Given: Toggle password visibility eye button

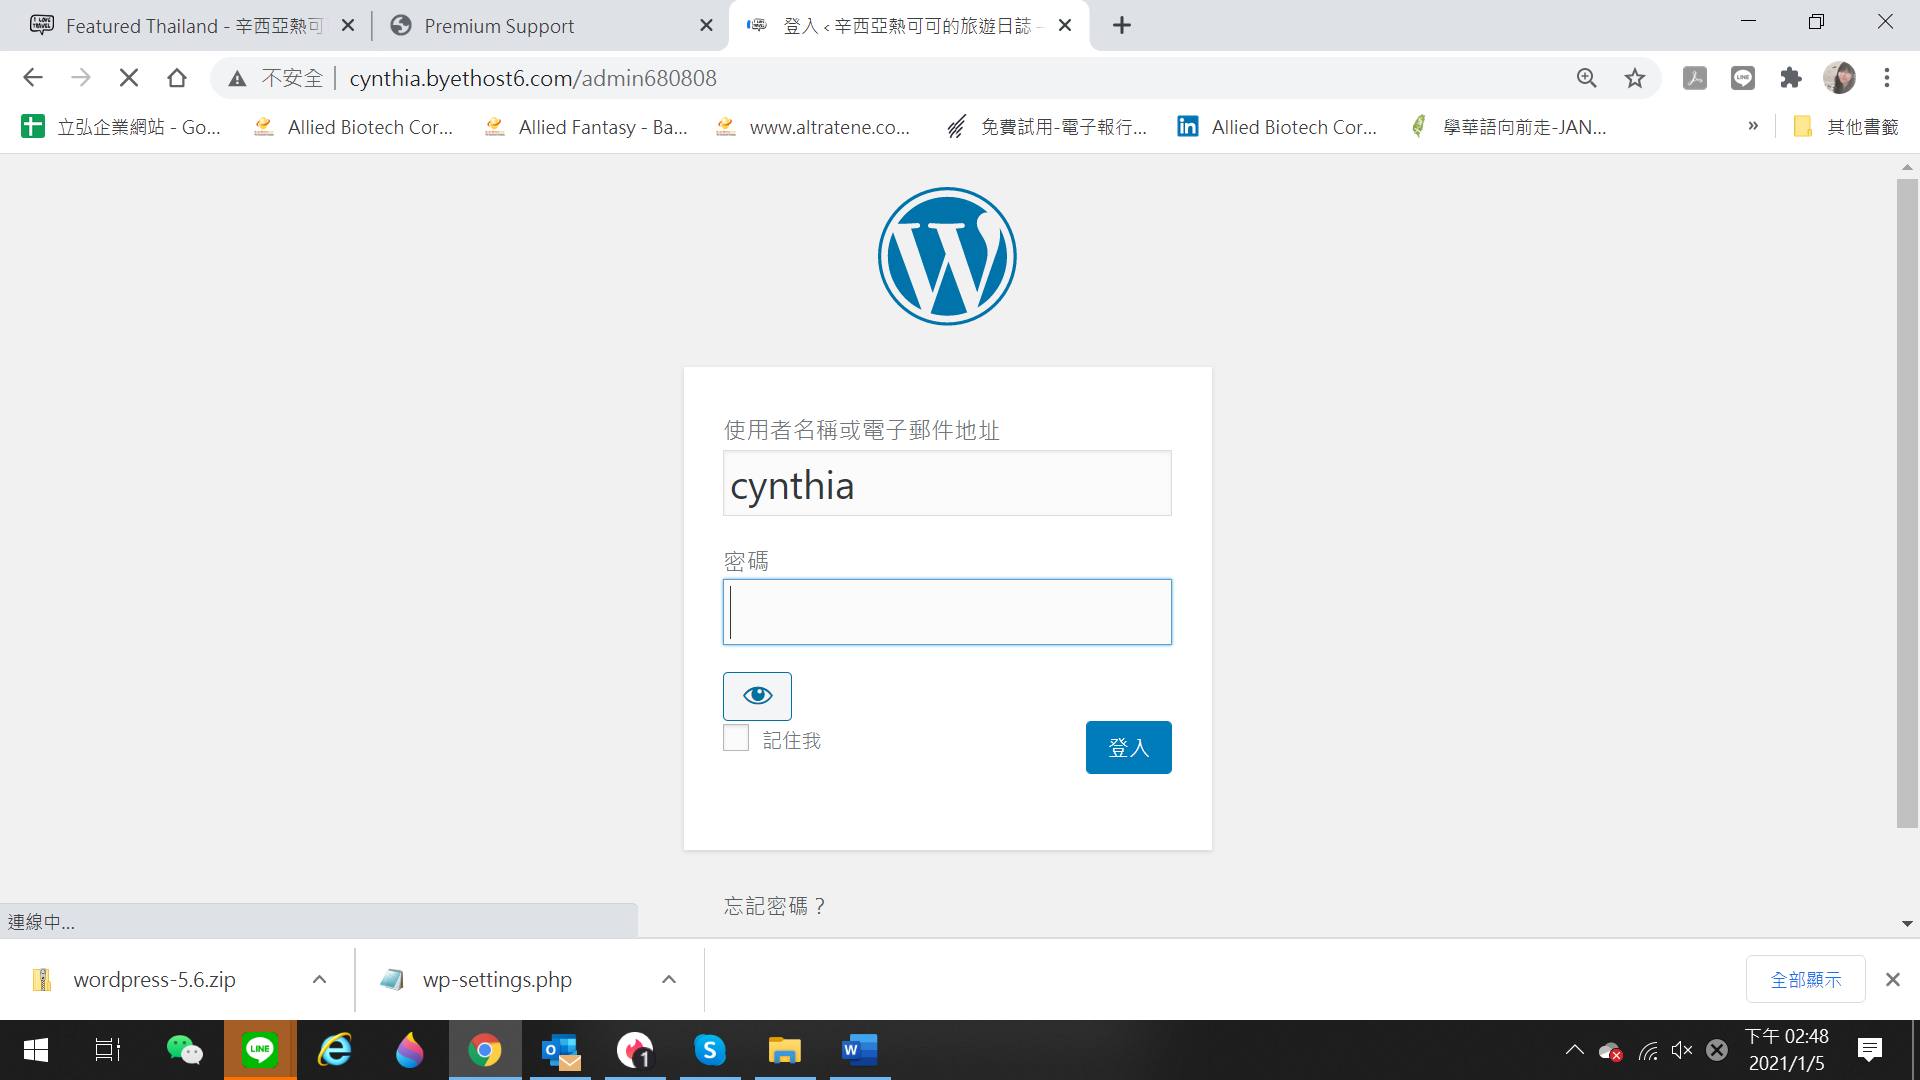Looking at the screenshot, I should 757,696.
